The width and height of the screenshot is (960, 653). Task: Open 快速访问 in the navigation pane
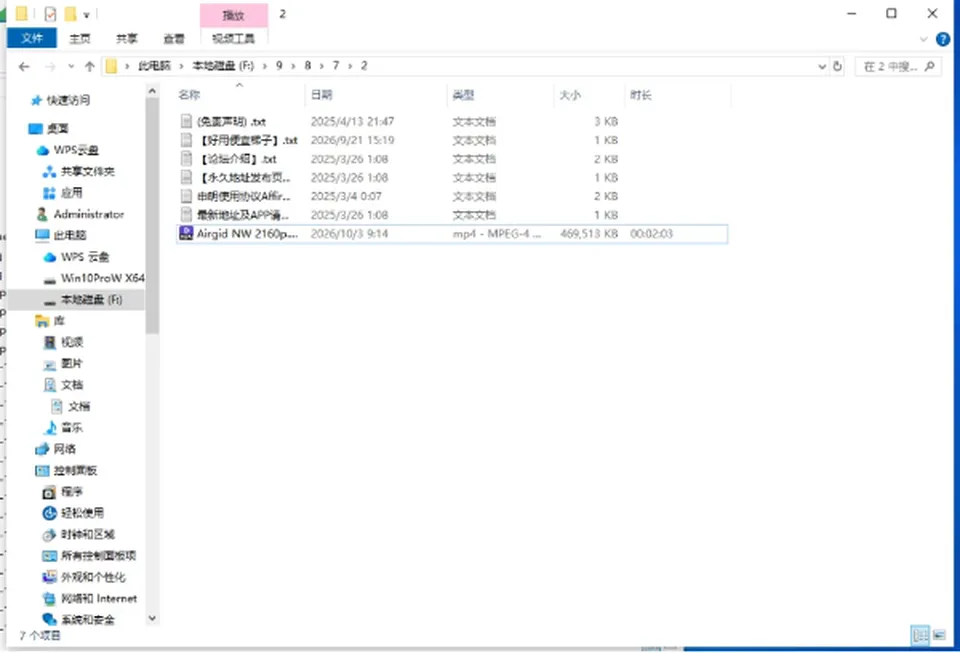(x=68, y=100)
